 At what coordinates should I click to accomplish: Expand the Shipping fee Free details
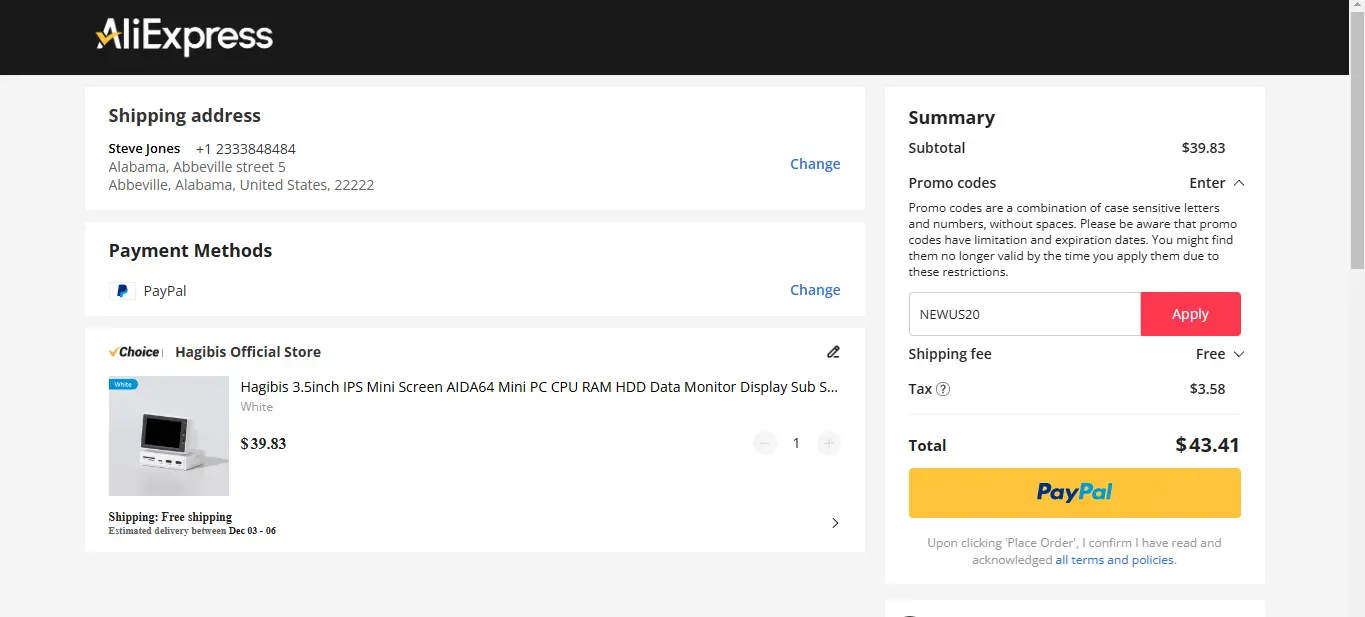(1220, 354)
